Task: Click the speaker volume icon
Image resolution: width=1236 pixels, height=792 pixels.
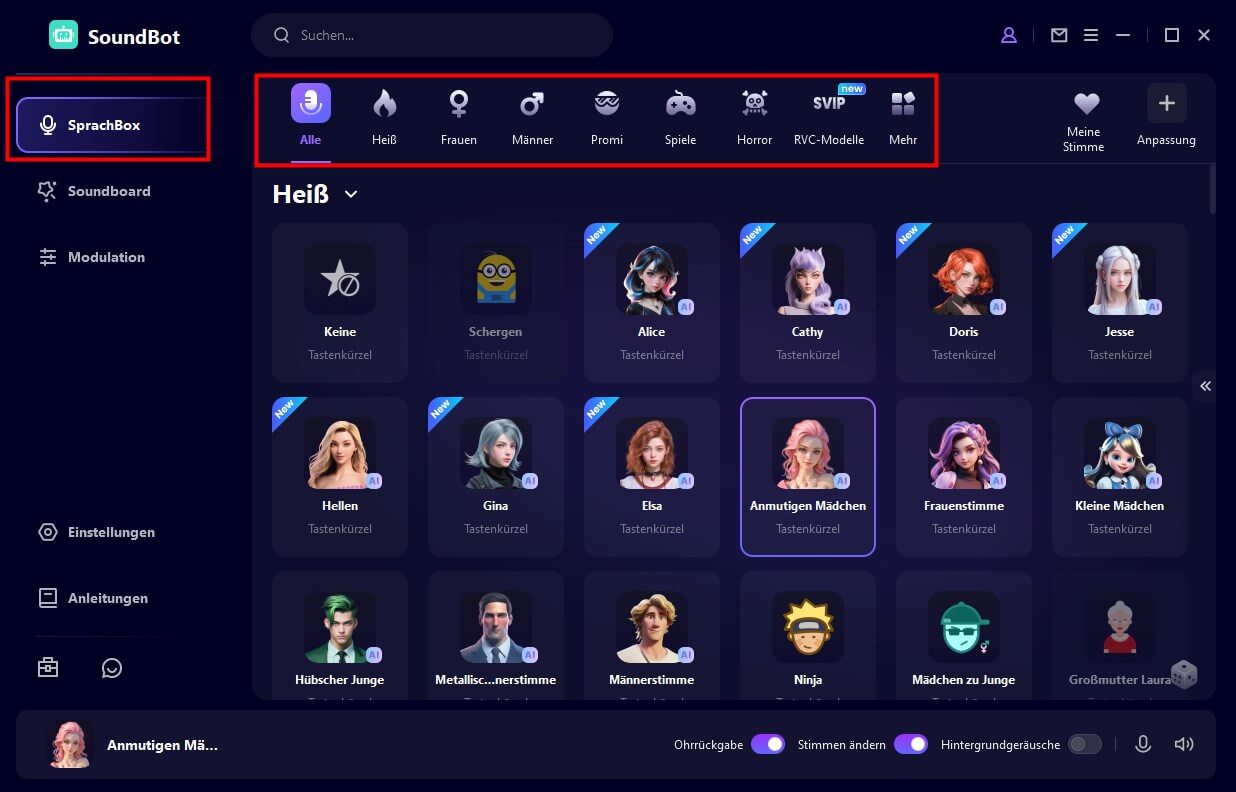Action: pos(1184,744)
